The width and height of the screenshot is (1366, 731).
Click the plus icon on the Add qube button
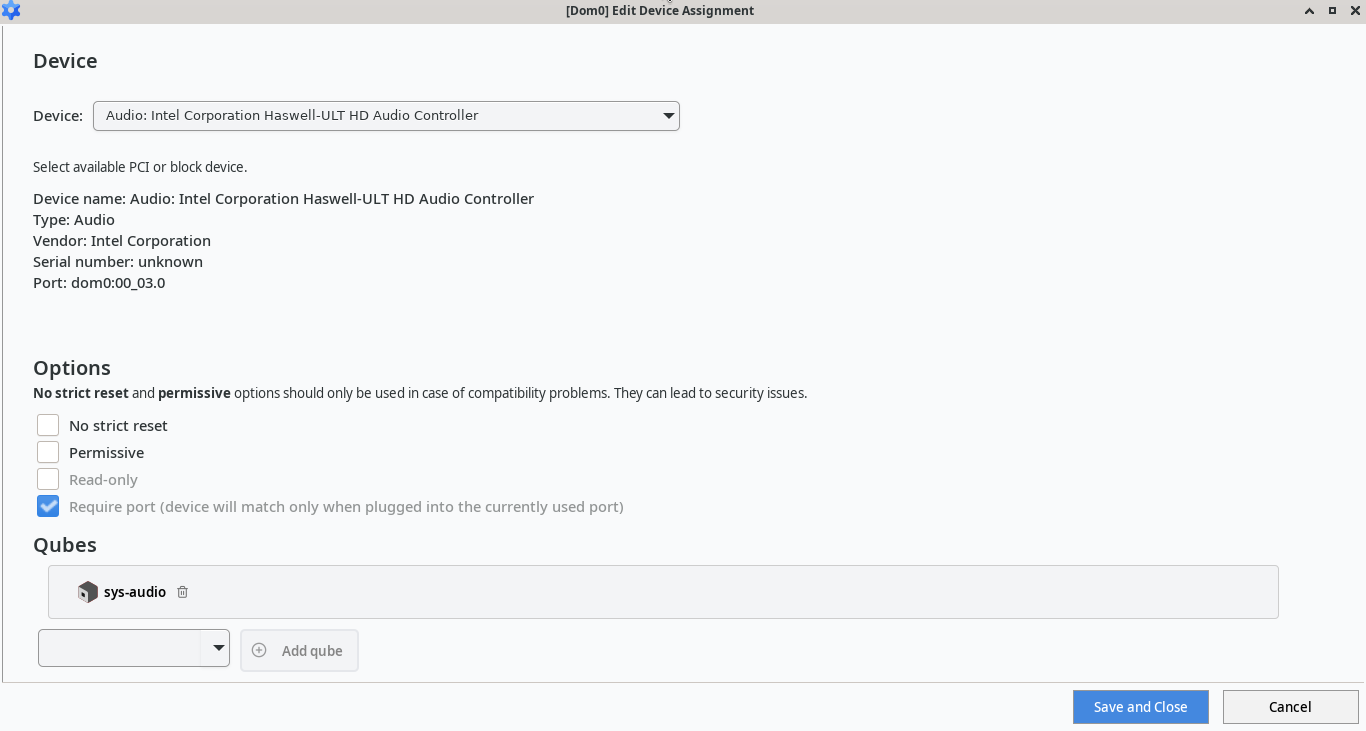[x=259, y=650]
